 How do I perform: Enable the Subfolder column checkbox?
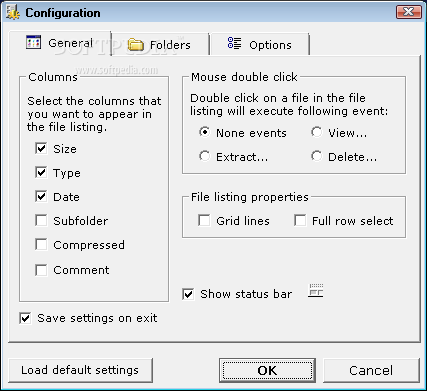tap(41, 220)
